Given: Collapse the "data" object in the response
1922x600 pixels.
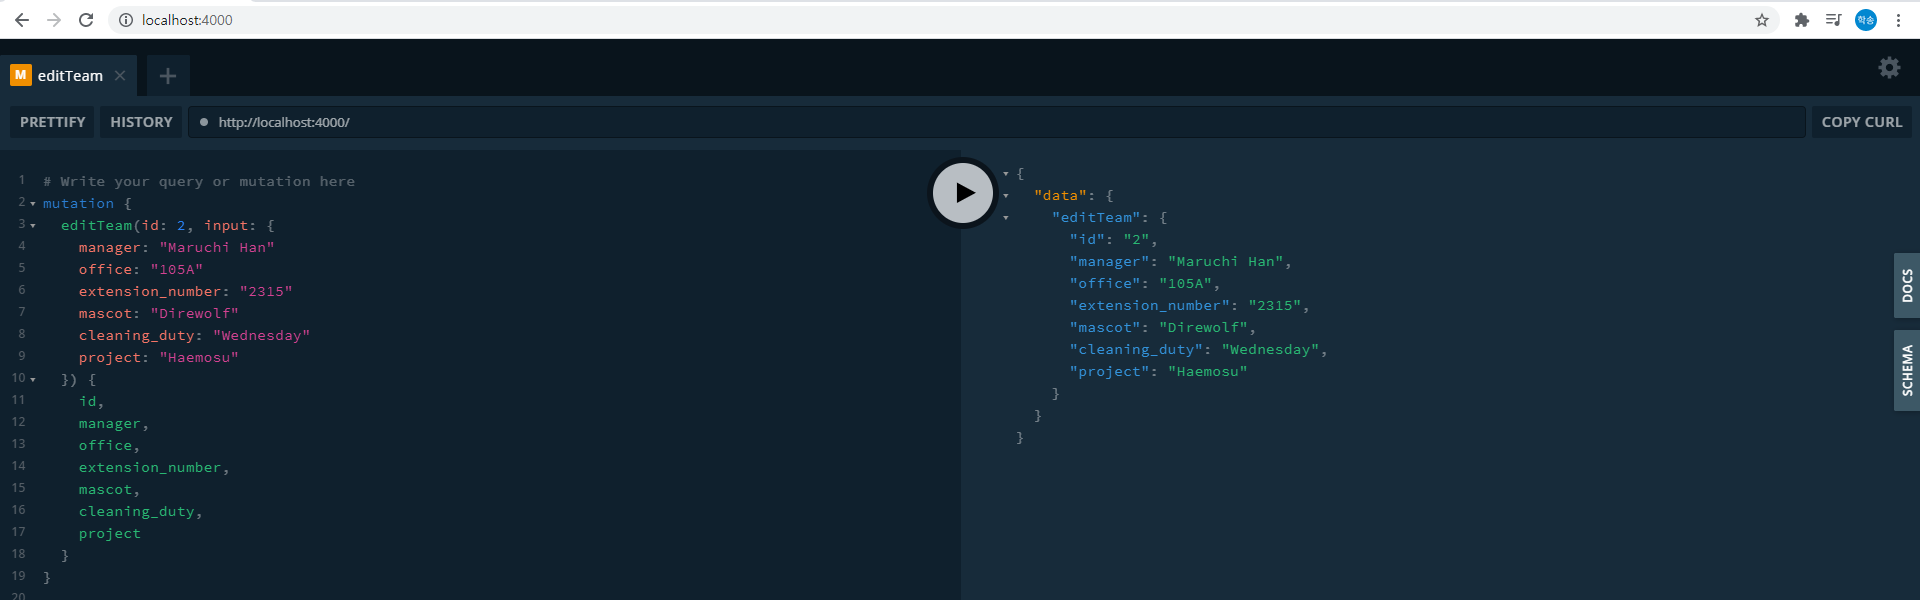Looking at the screenshot, I should pos(1006,196).
